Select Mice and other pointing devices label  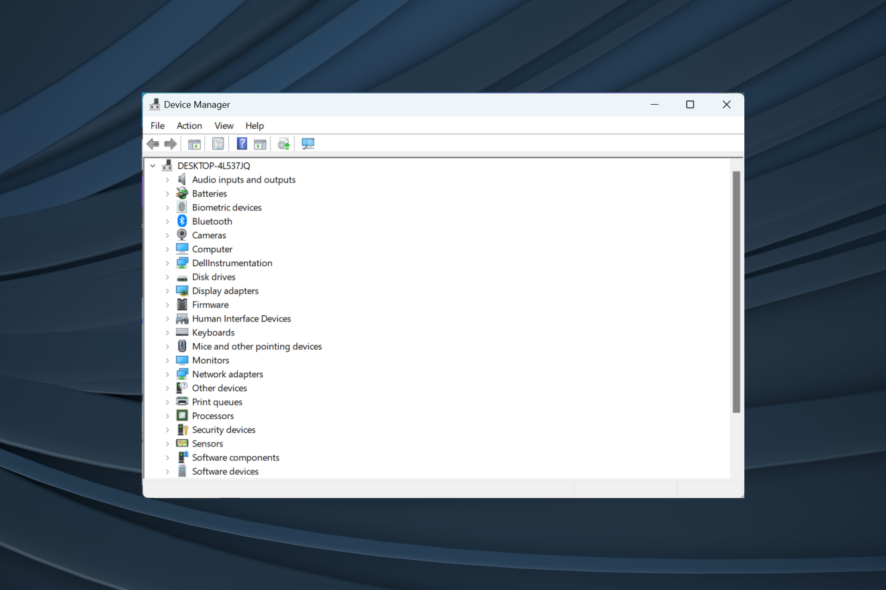pos(257,346)
